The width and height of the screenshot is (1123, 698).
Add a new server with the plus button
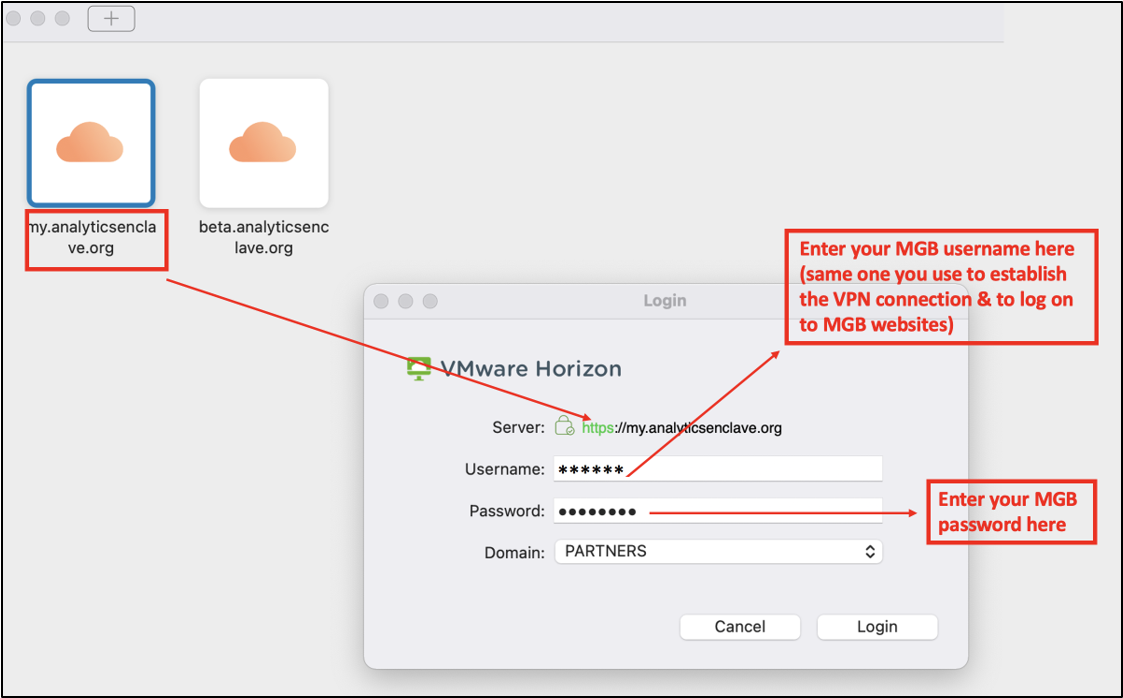(111, 19)
